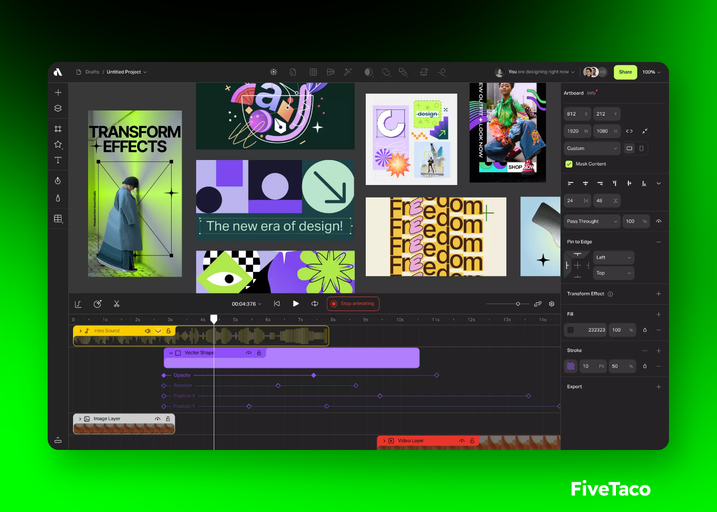Select the scissors cut tool in timeline
Screen dimensions: 717x512
117,304
